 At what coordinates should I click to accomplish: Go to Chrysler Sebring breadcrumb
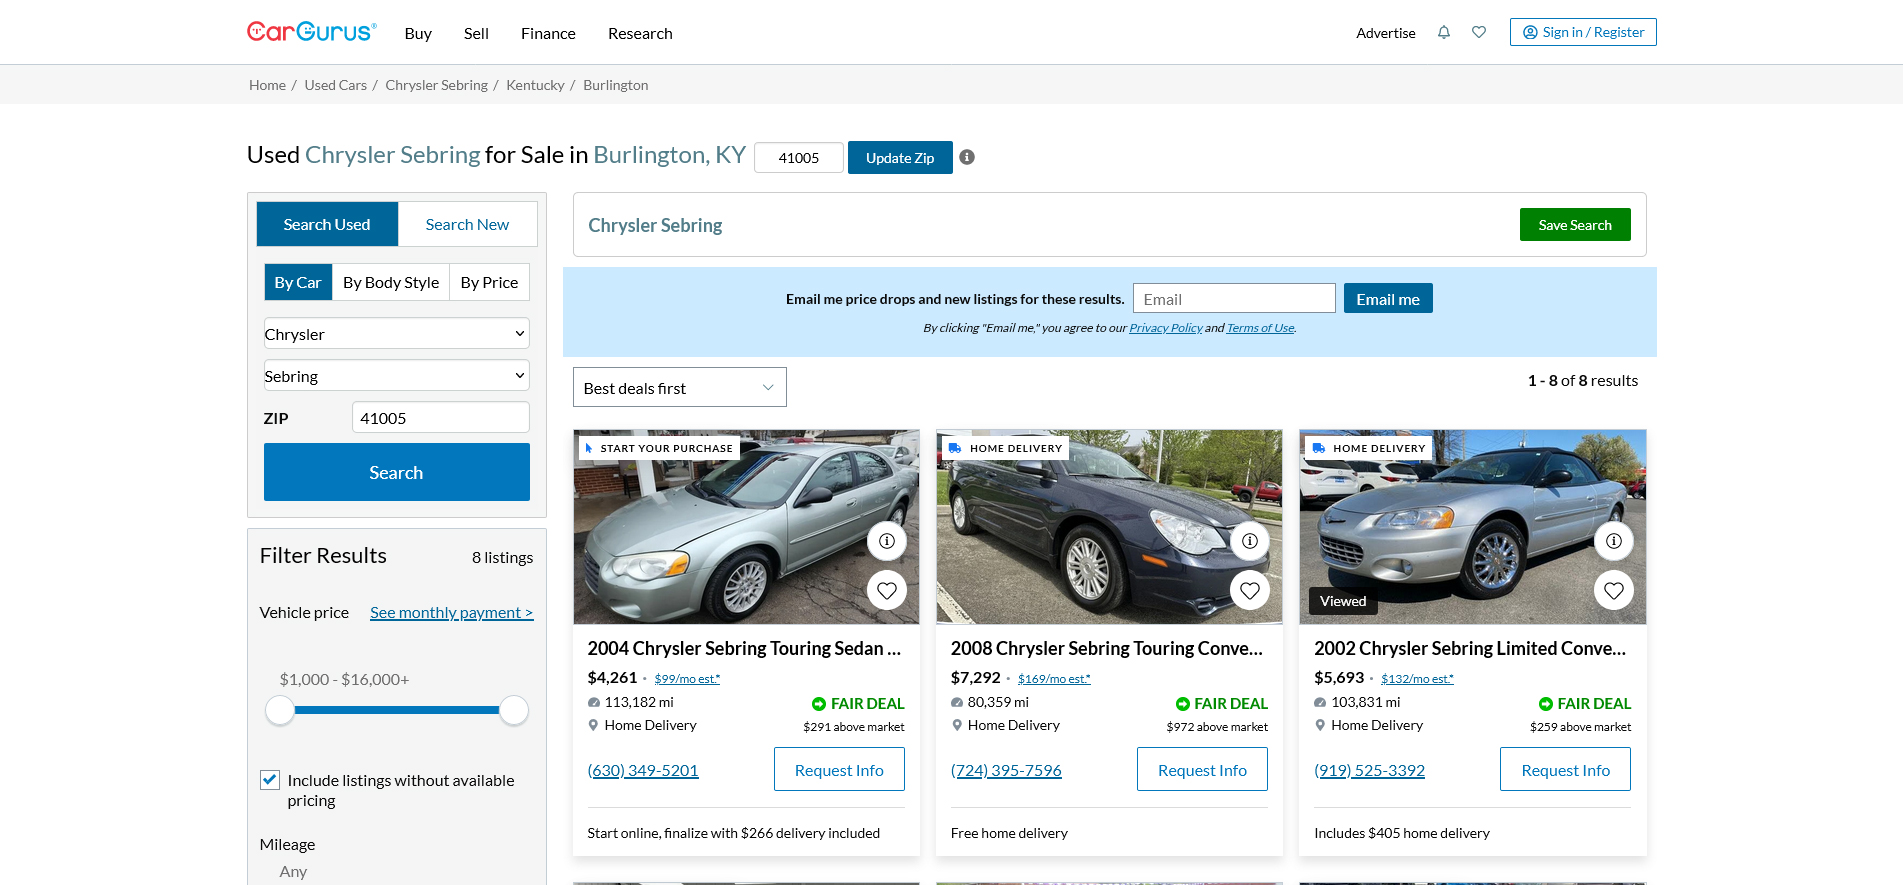[436, 85]
